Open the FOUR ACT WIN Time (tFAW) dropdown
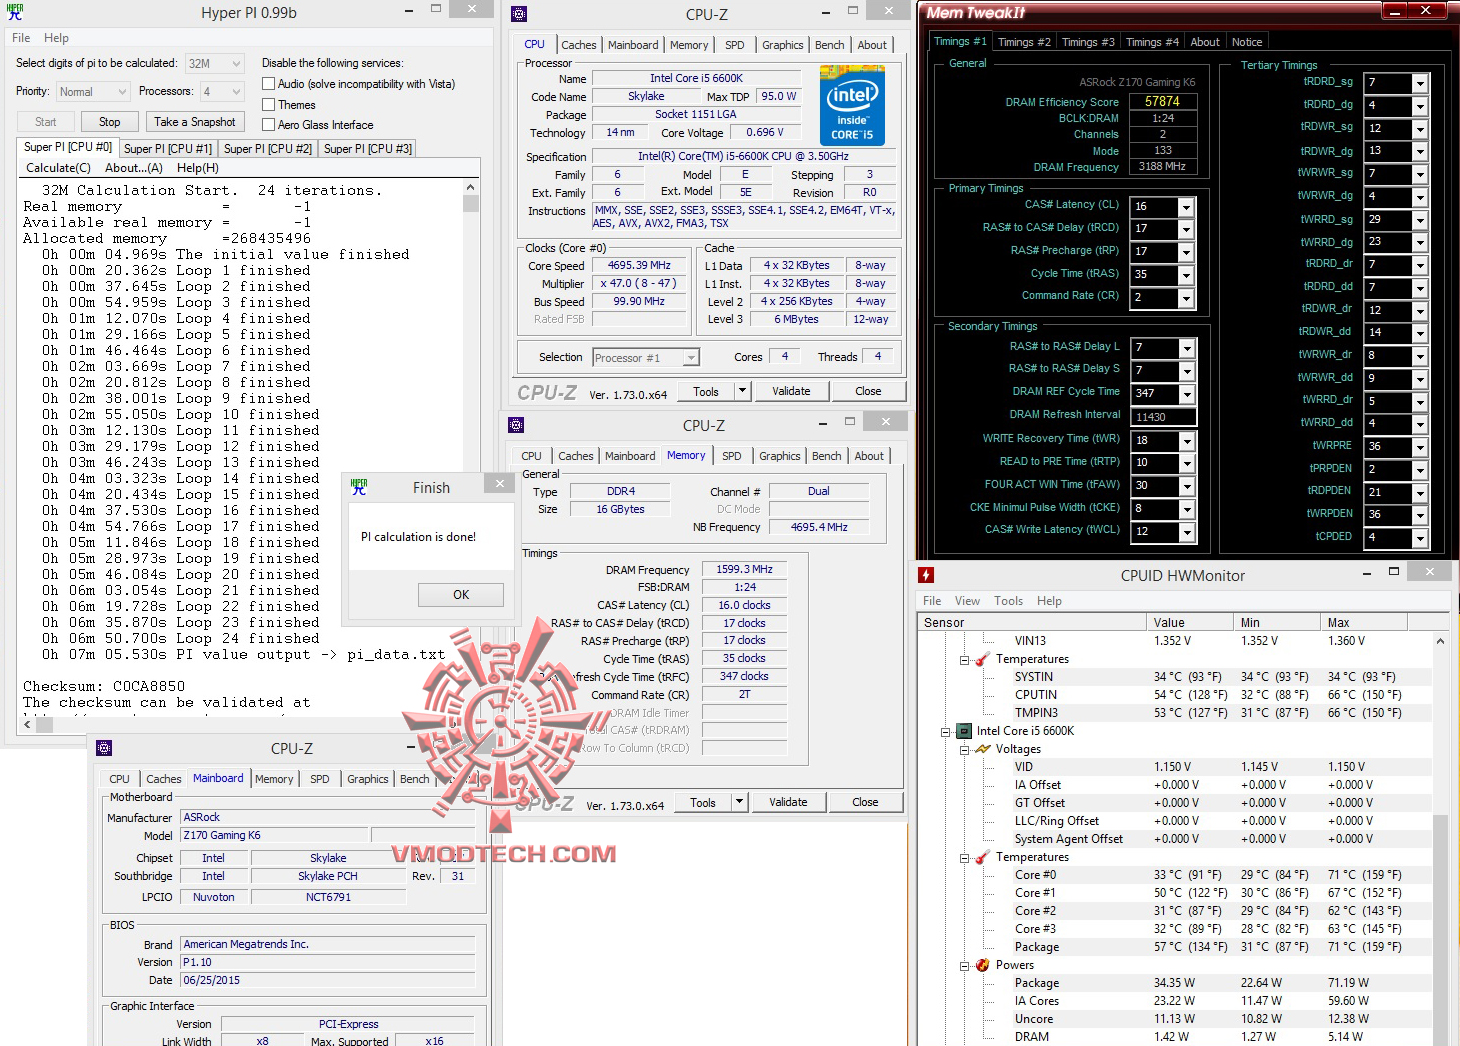This screenshot has height=1046, width=1460. [1186, 486]
